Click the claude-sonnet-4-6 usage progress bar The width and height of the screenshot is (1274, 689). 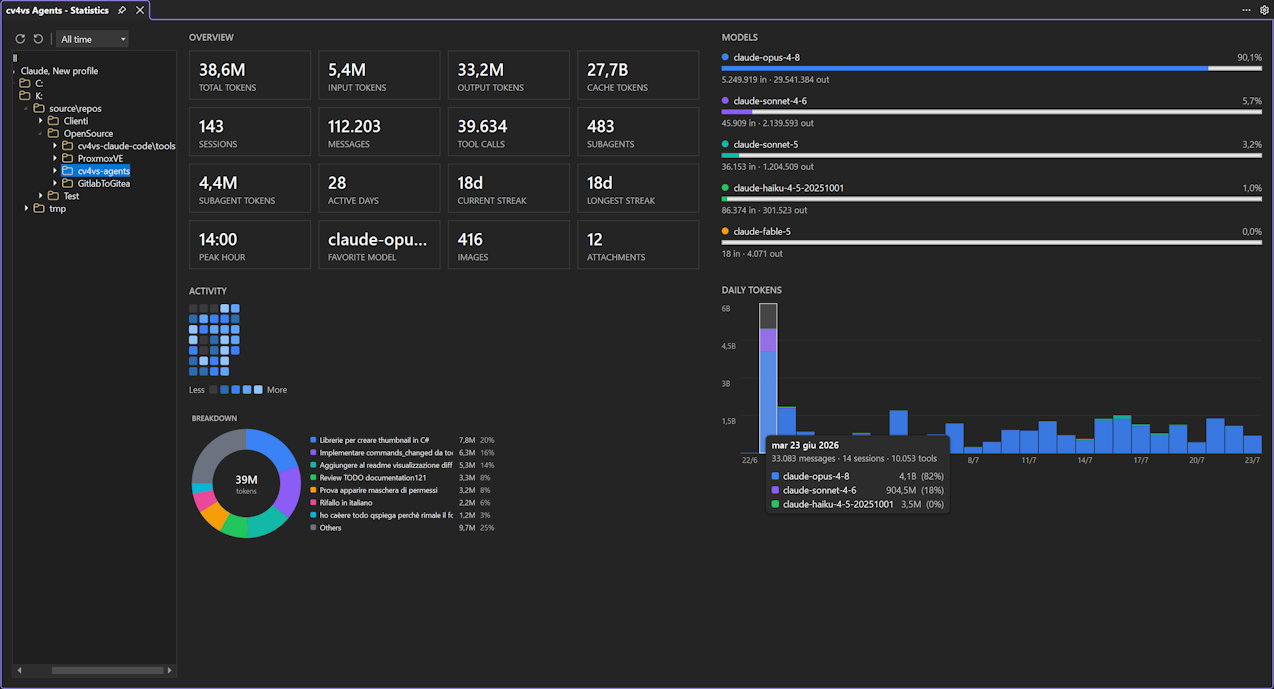point(992,112)
